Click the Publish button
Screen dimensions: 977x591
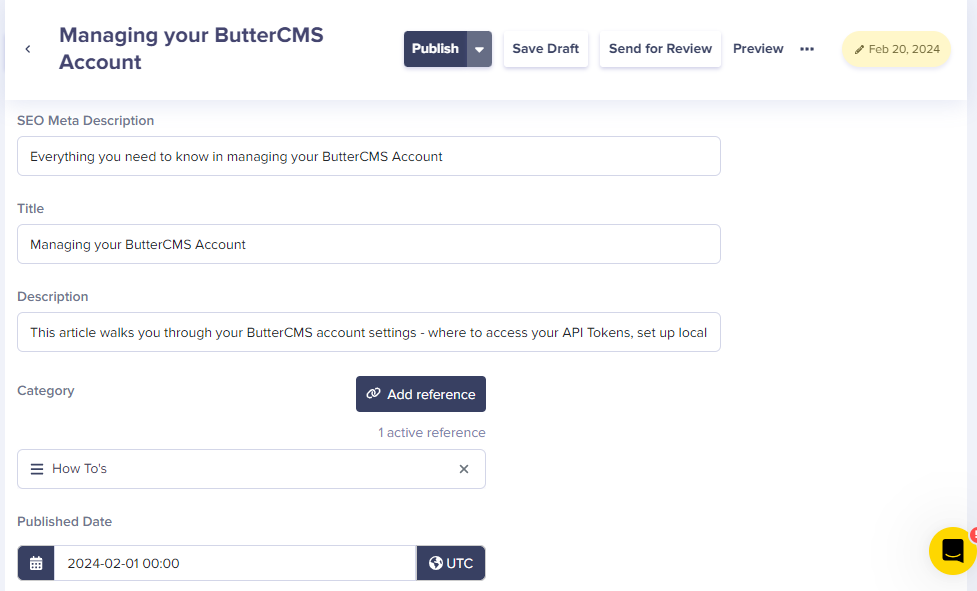pos(435,49)
